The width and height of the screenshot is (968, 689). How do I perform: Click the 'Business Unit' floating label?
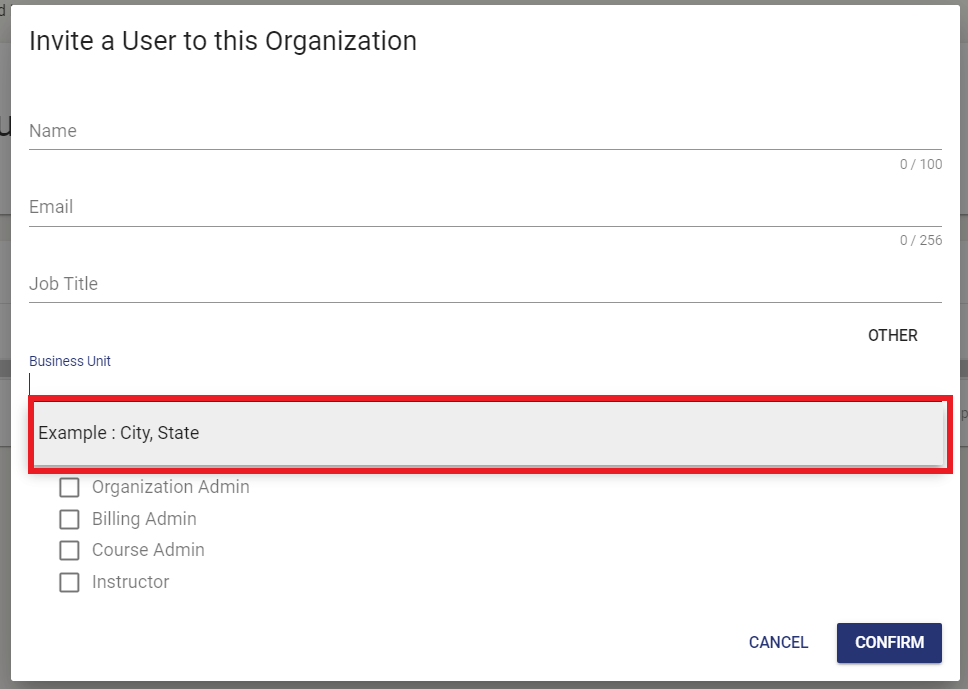(x=70, y=361)
